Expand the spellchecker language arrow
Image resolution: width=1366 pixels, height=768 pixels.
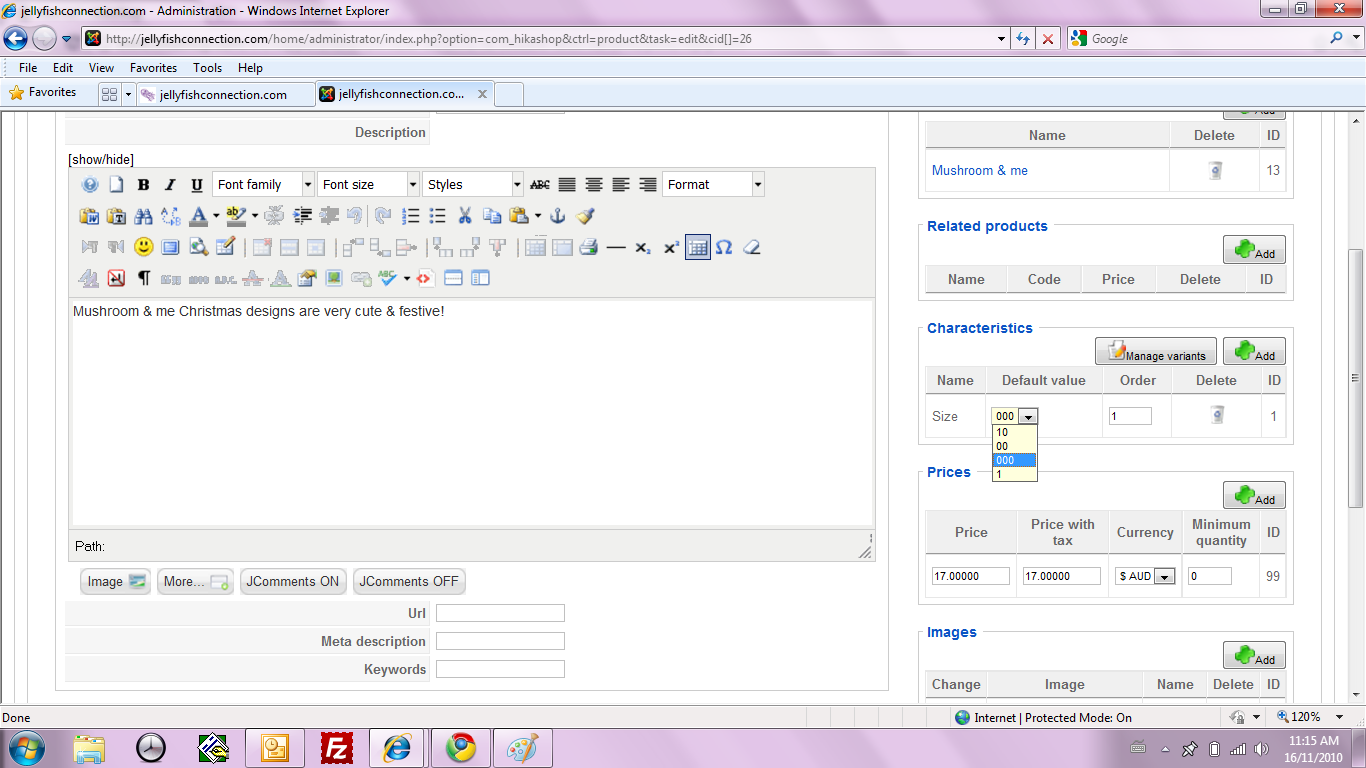click(407, 278)
